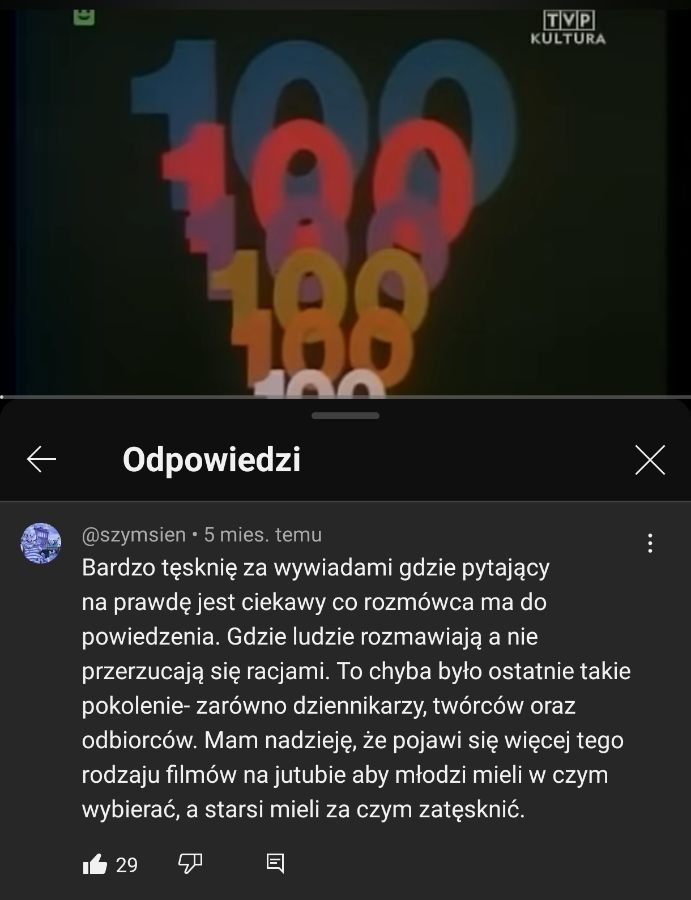Click the Odpowiedzi header title
This screenshot has width=691, height=900.
click(x=211, y=460)
